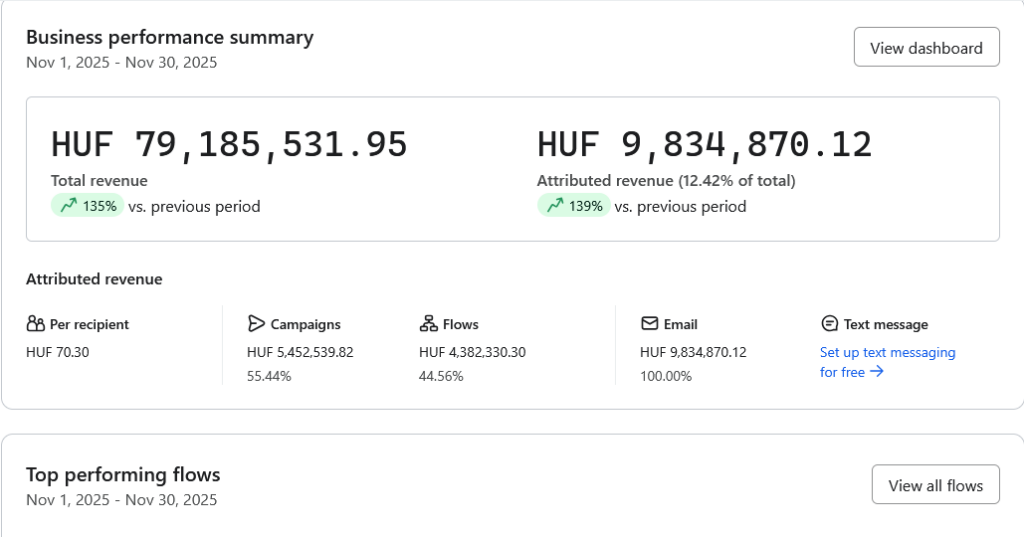1024x537 pixels.
Task: Click the Email envelope icon
Action: [649, 324]
